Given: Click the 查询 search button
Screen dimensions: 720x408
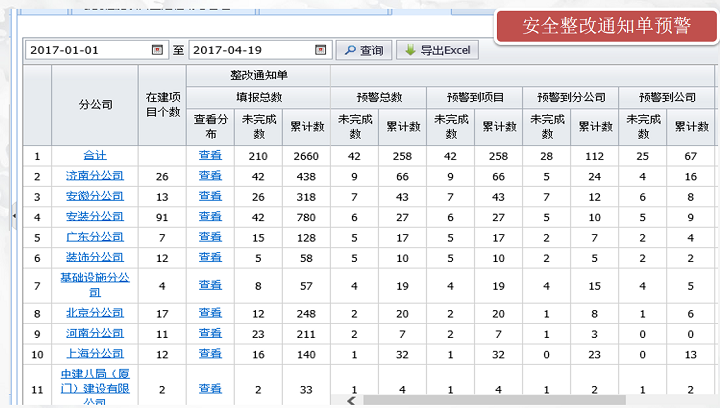Looking at the screenshot, I should coord(363,50).
